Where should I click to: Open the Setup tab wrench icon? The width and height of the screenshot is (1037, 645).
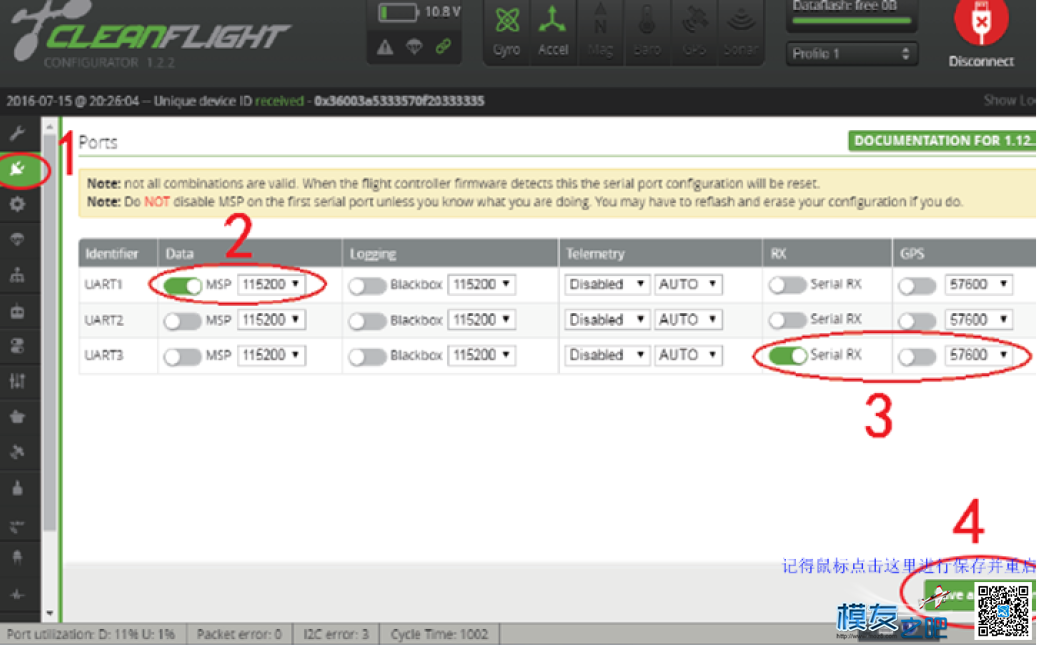(17, 134)
